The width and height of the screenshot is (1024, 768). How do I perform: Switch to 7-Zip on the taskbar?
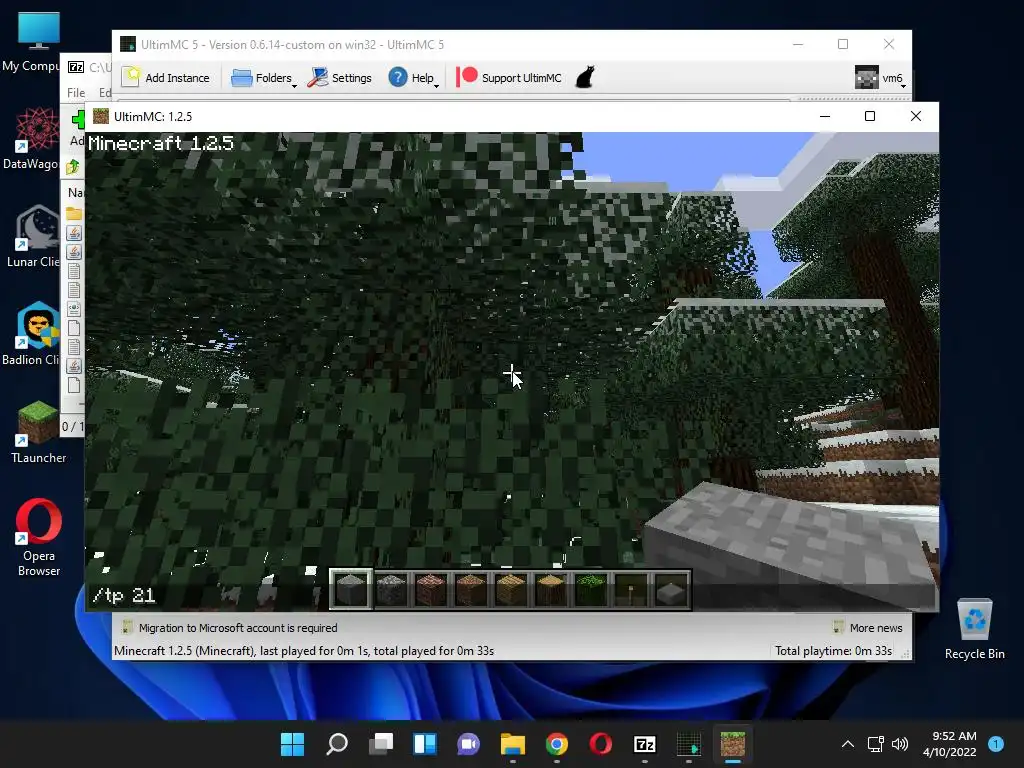(x=645, y=744)
